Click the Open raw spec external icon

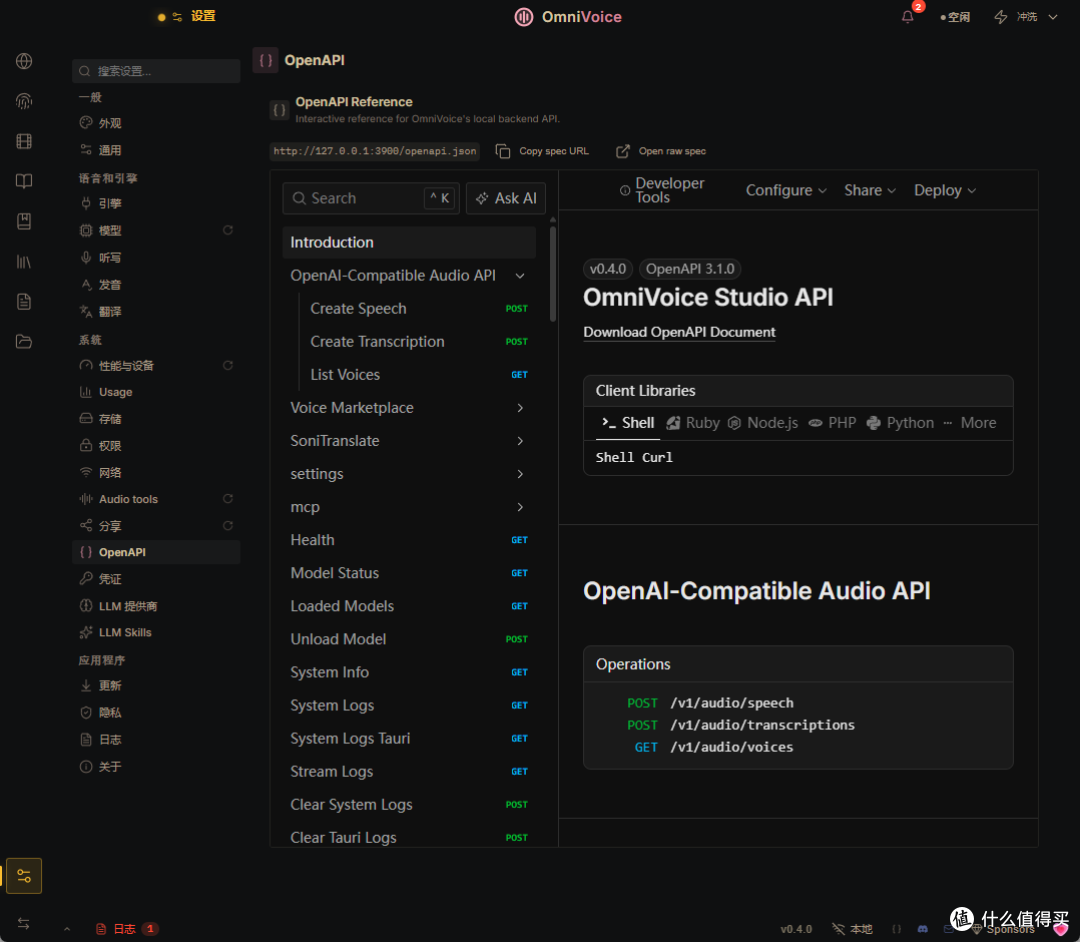[x=623, y=151]
